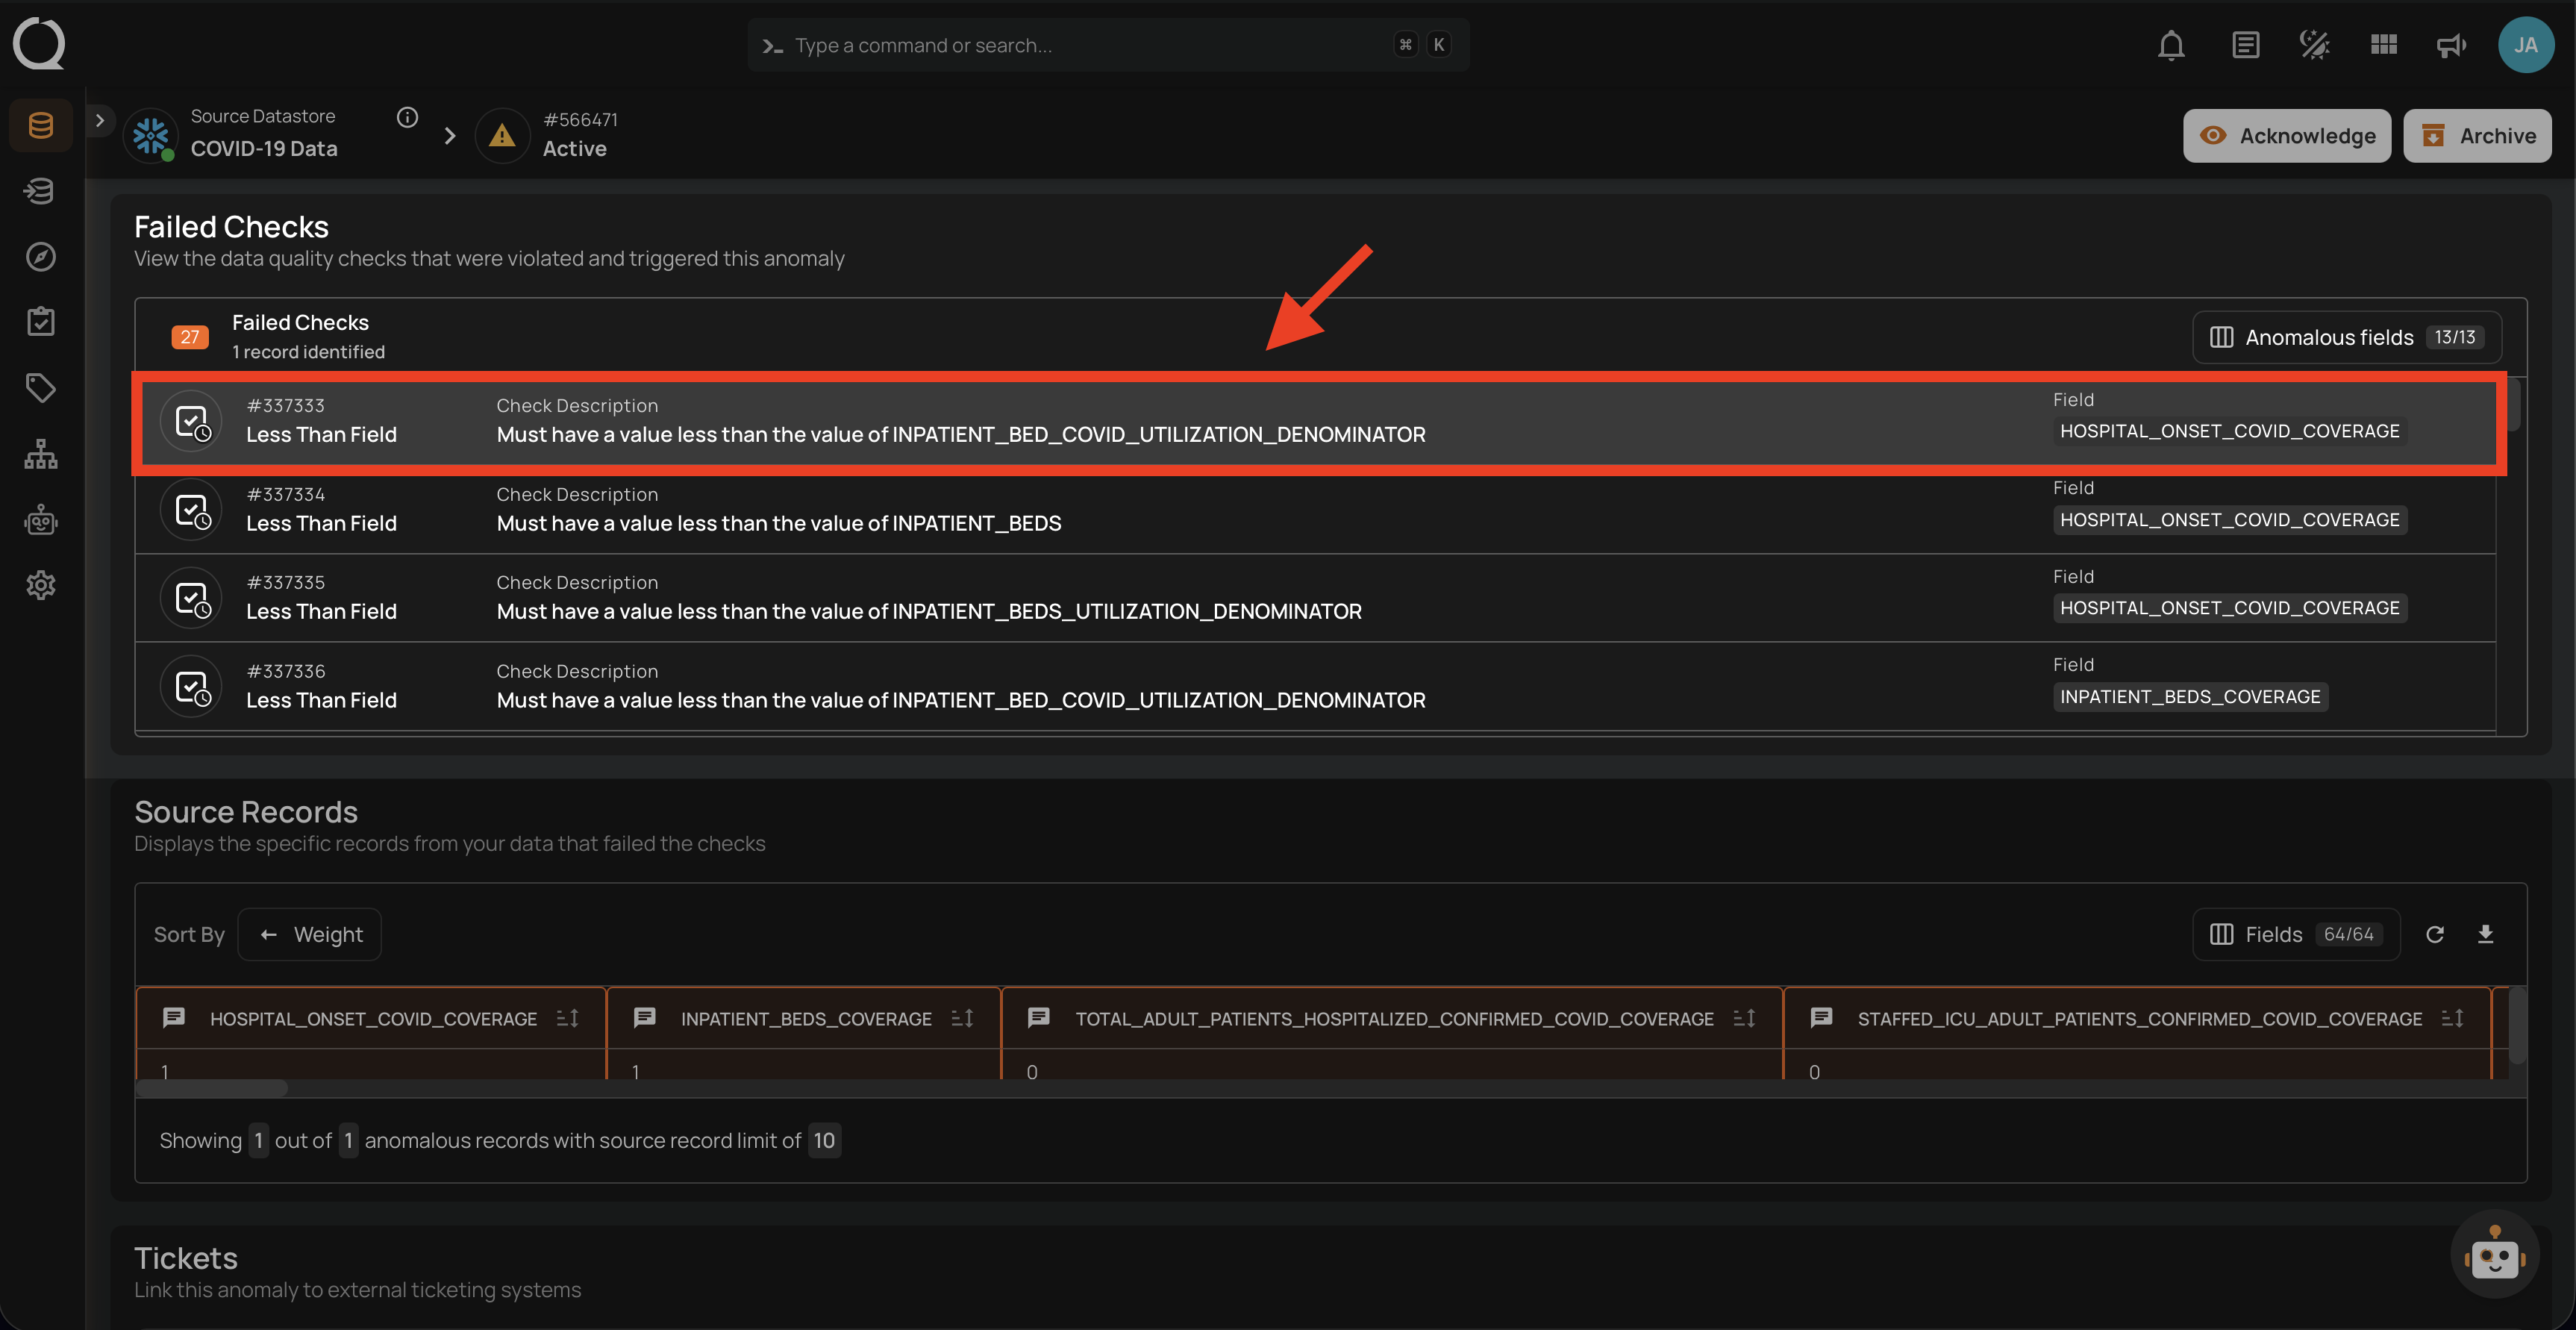
Task: Sort by INPATIENT_BEDS_COVERAGE column
Action: (962, 1018)
